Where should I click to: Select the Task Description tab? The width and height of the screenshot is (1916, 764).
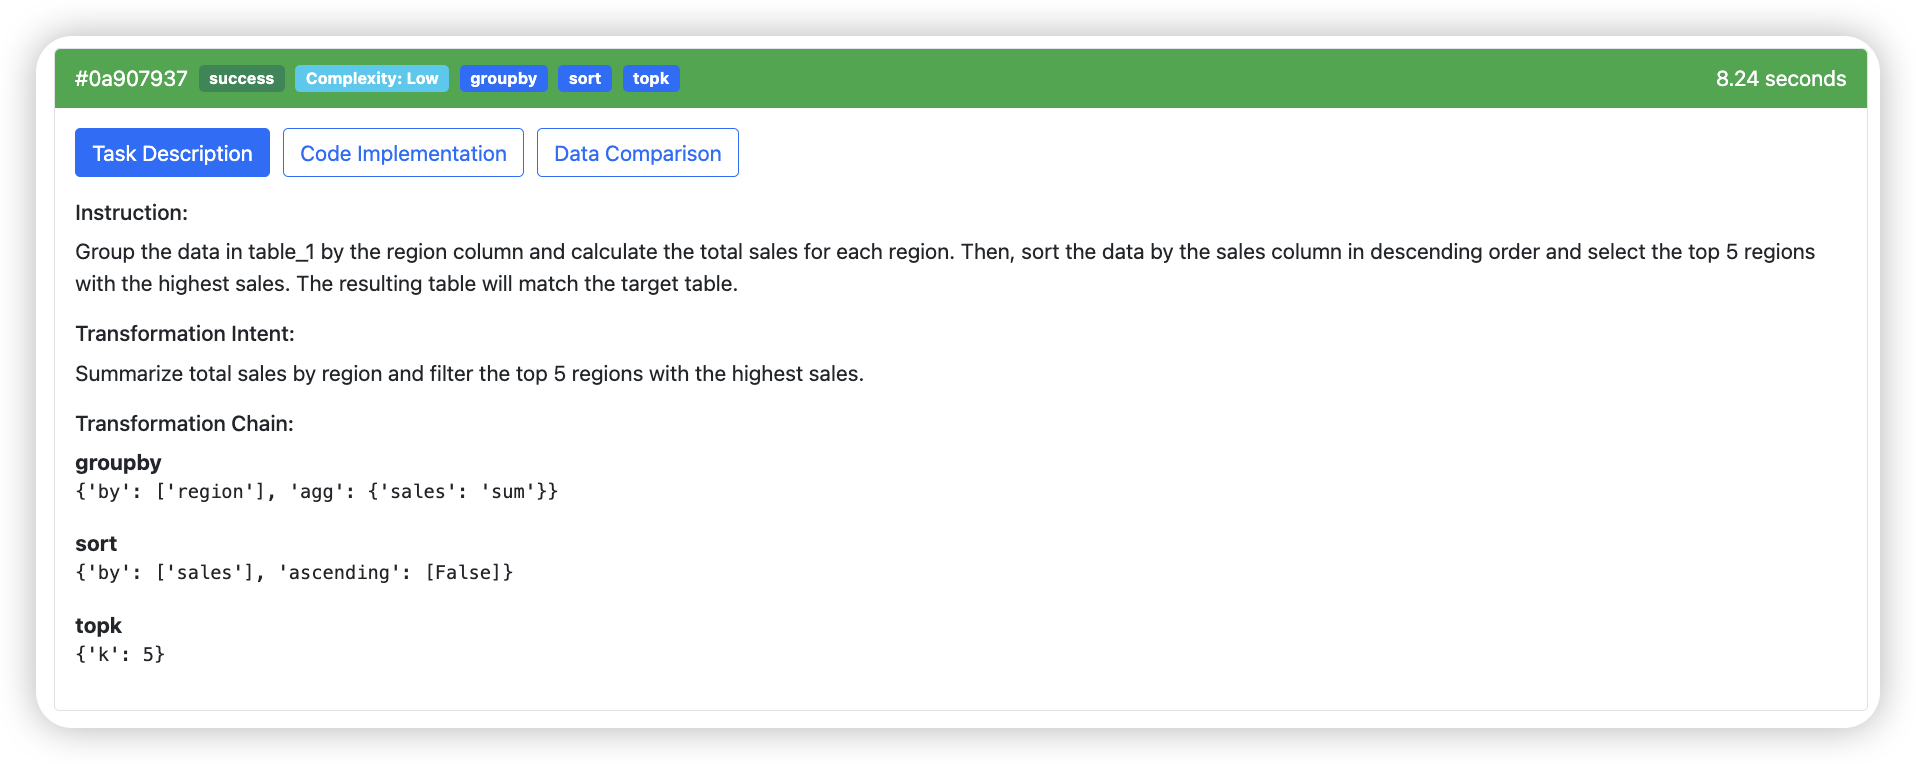pyautogui.click(x=172, y=153)
